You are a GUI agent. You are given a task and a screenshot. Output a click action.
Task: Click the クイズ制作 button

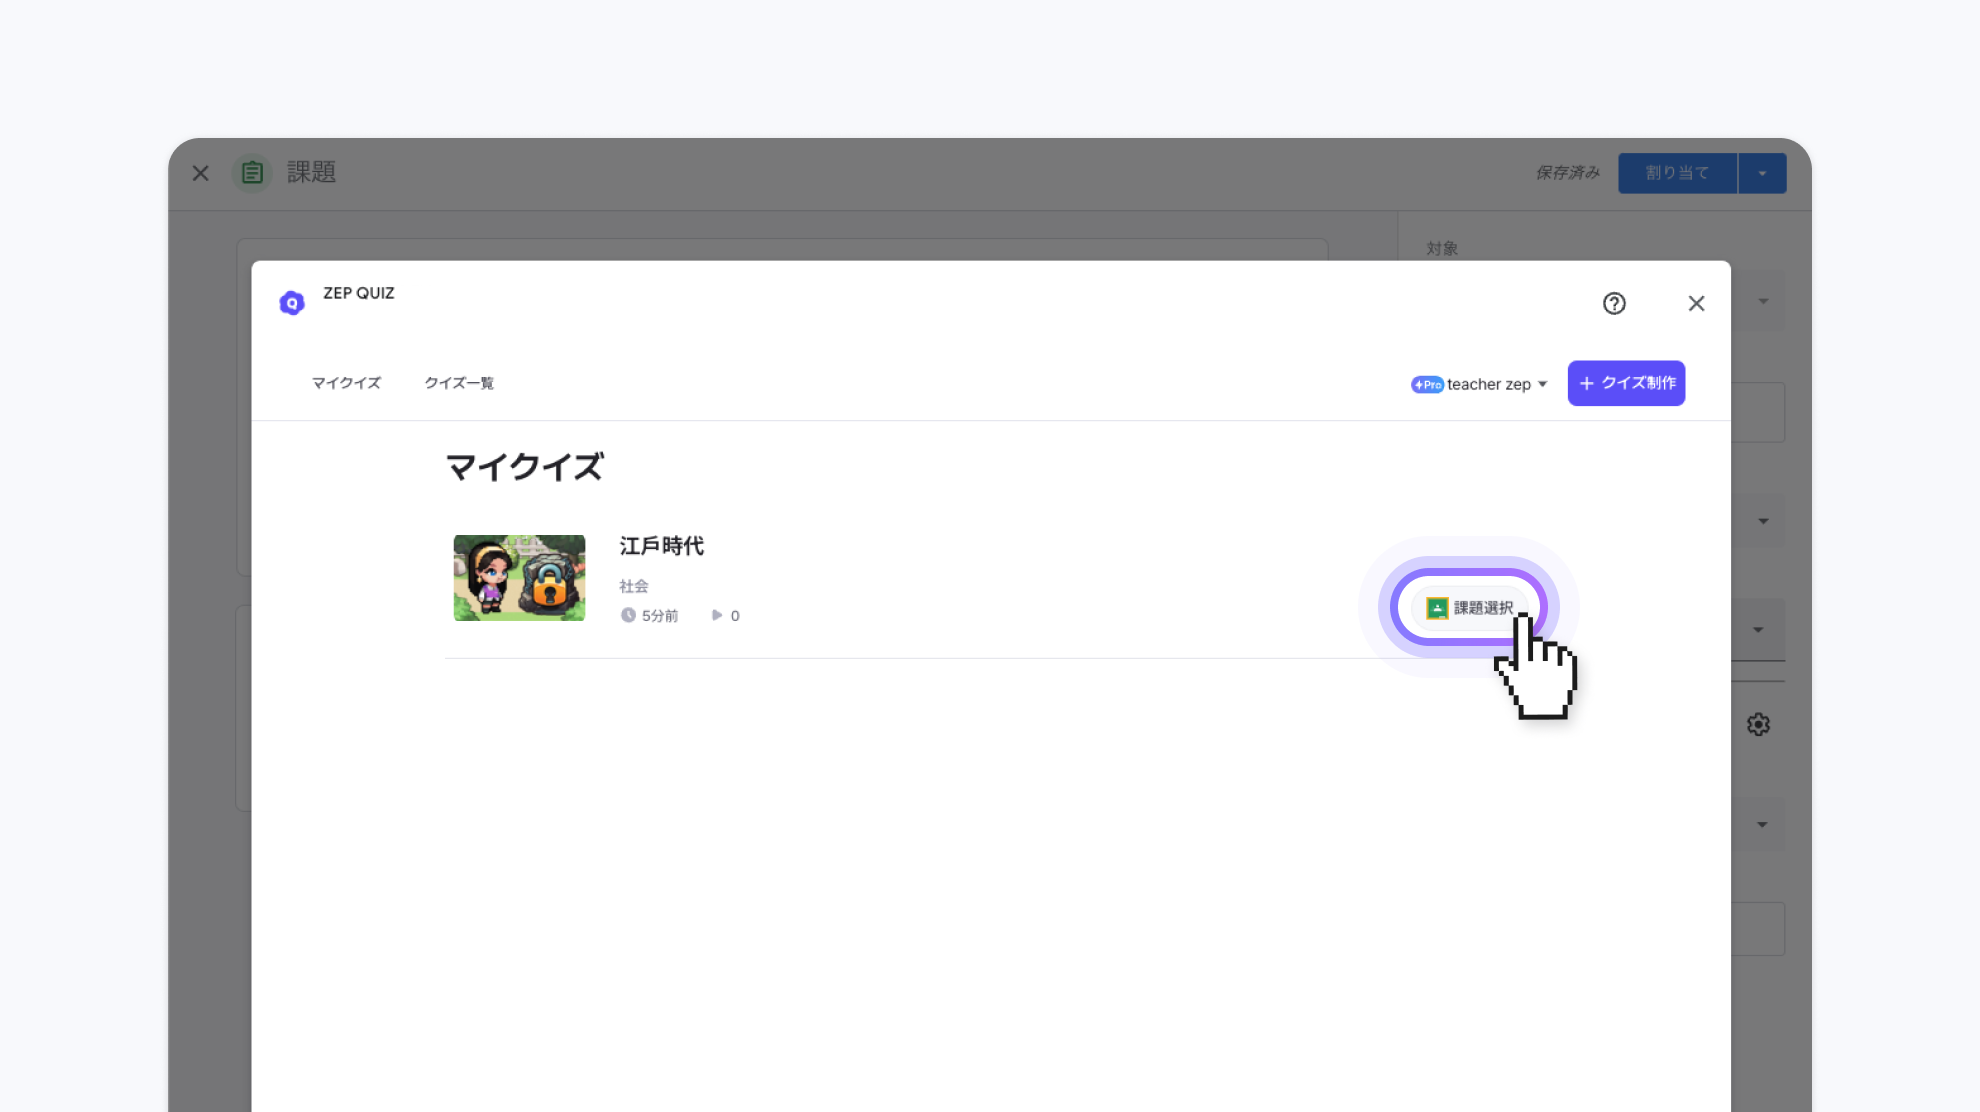click(x=1626, y=383)
